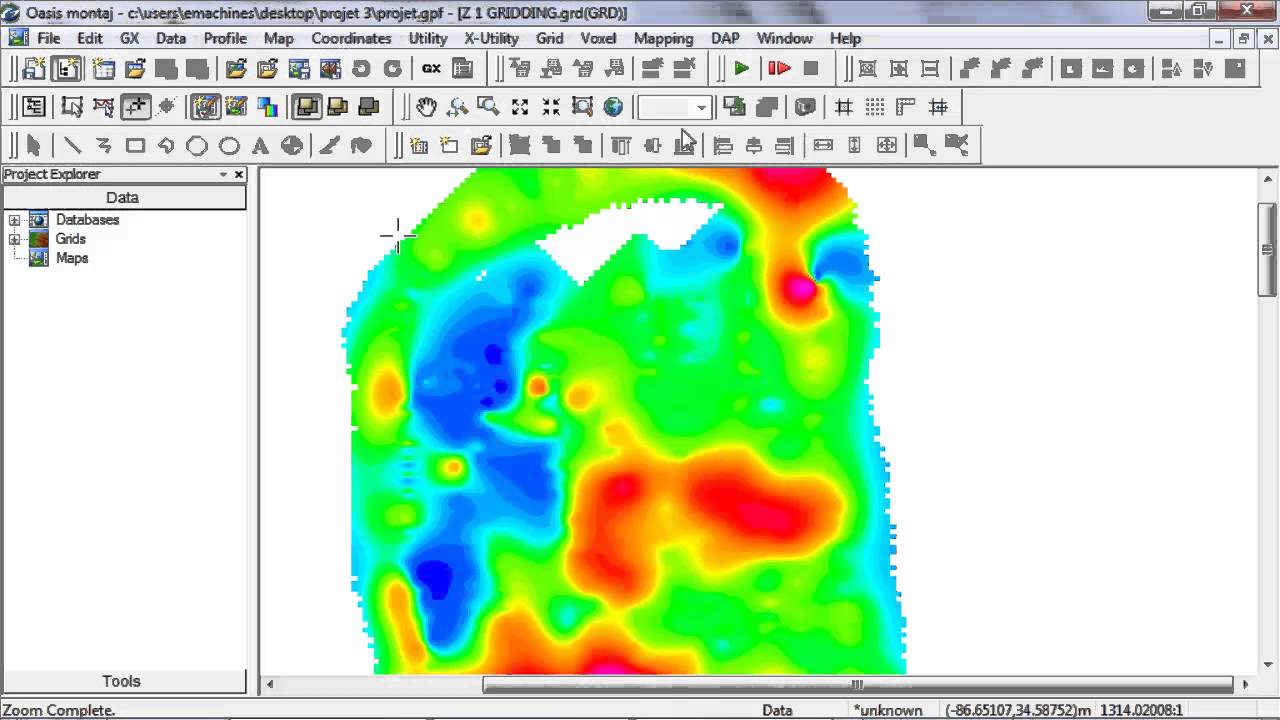Select the rectangle drawing tool
Image resolution: width=1280 pixels, height=720 pixels.
pyautogui.click(x=135, y=146)
